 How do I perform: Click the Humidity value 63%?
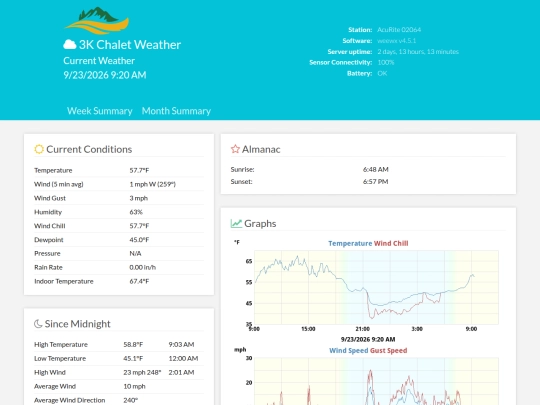tap(136, 212)
